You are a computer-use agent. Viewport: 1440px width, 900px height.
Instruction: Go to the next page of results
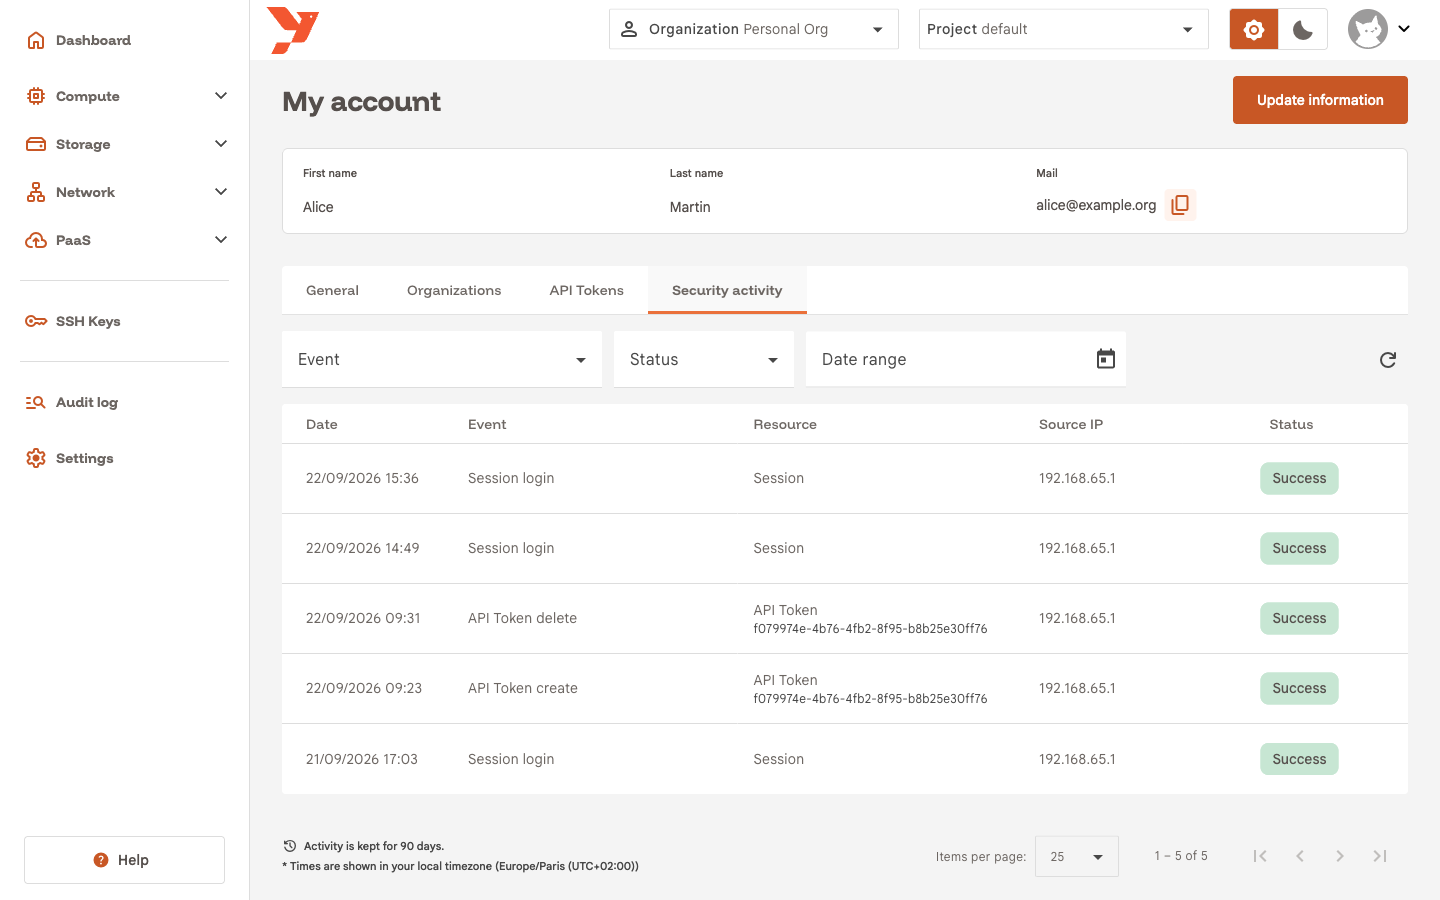point(1340,856)
